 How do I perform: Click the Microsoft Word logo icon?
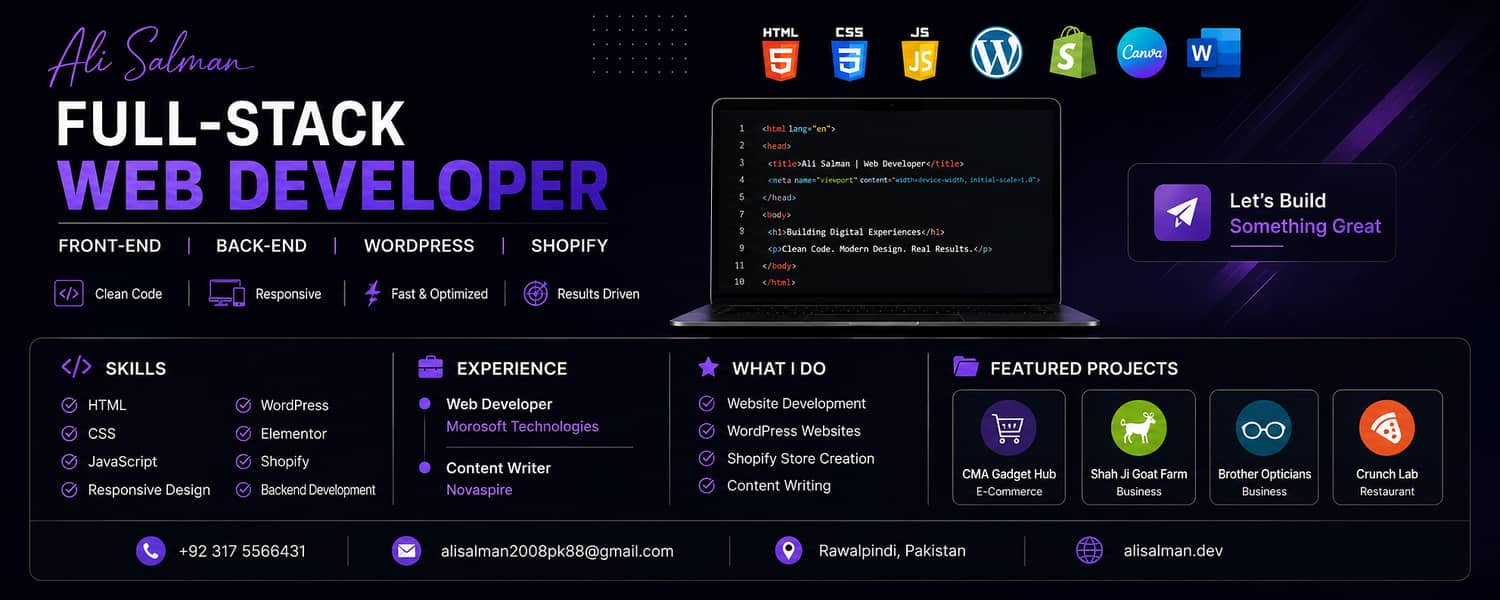coord(1213,53)
